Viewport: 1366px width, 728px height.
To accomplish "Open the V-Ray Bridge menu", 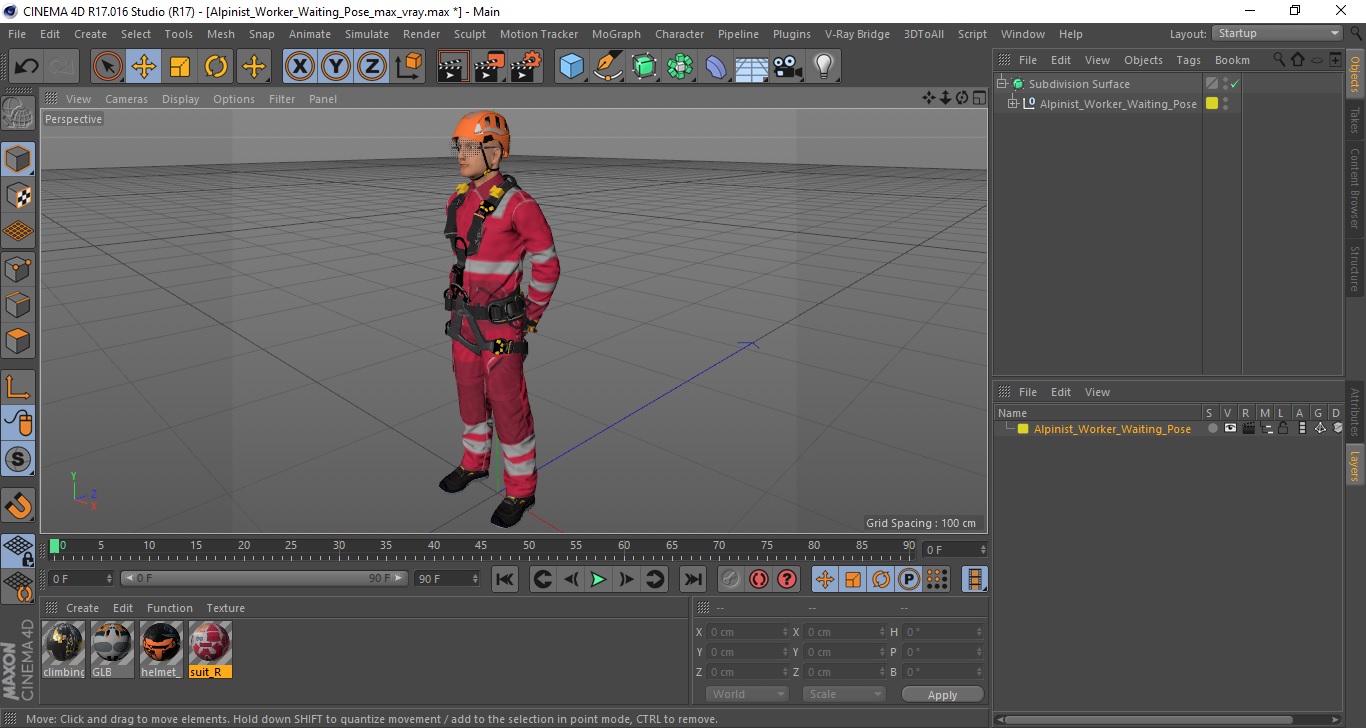I will click(x=857, y=34).
